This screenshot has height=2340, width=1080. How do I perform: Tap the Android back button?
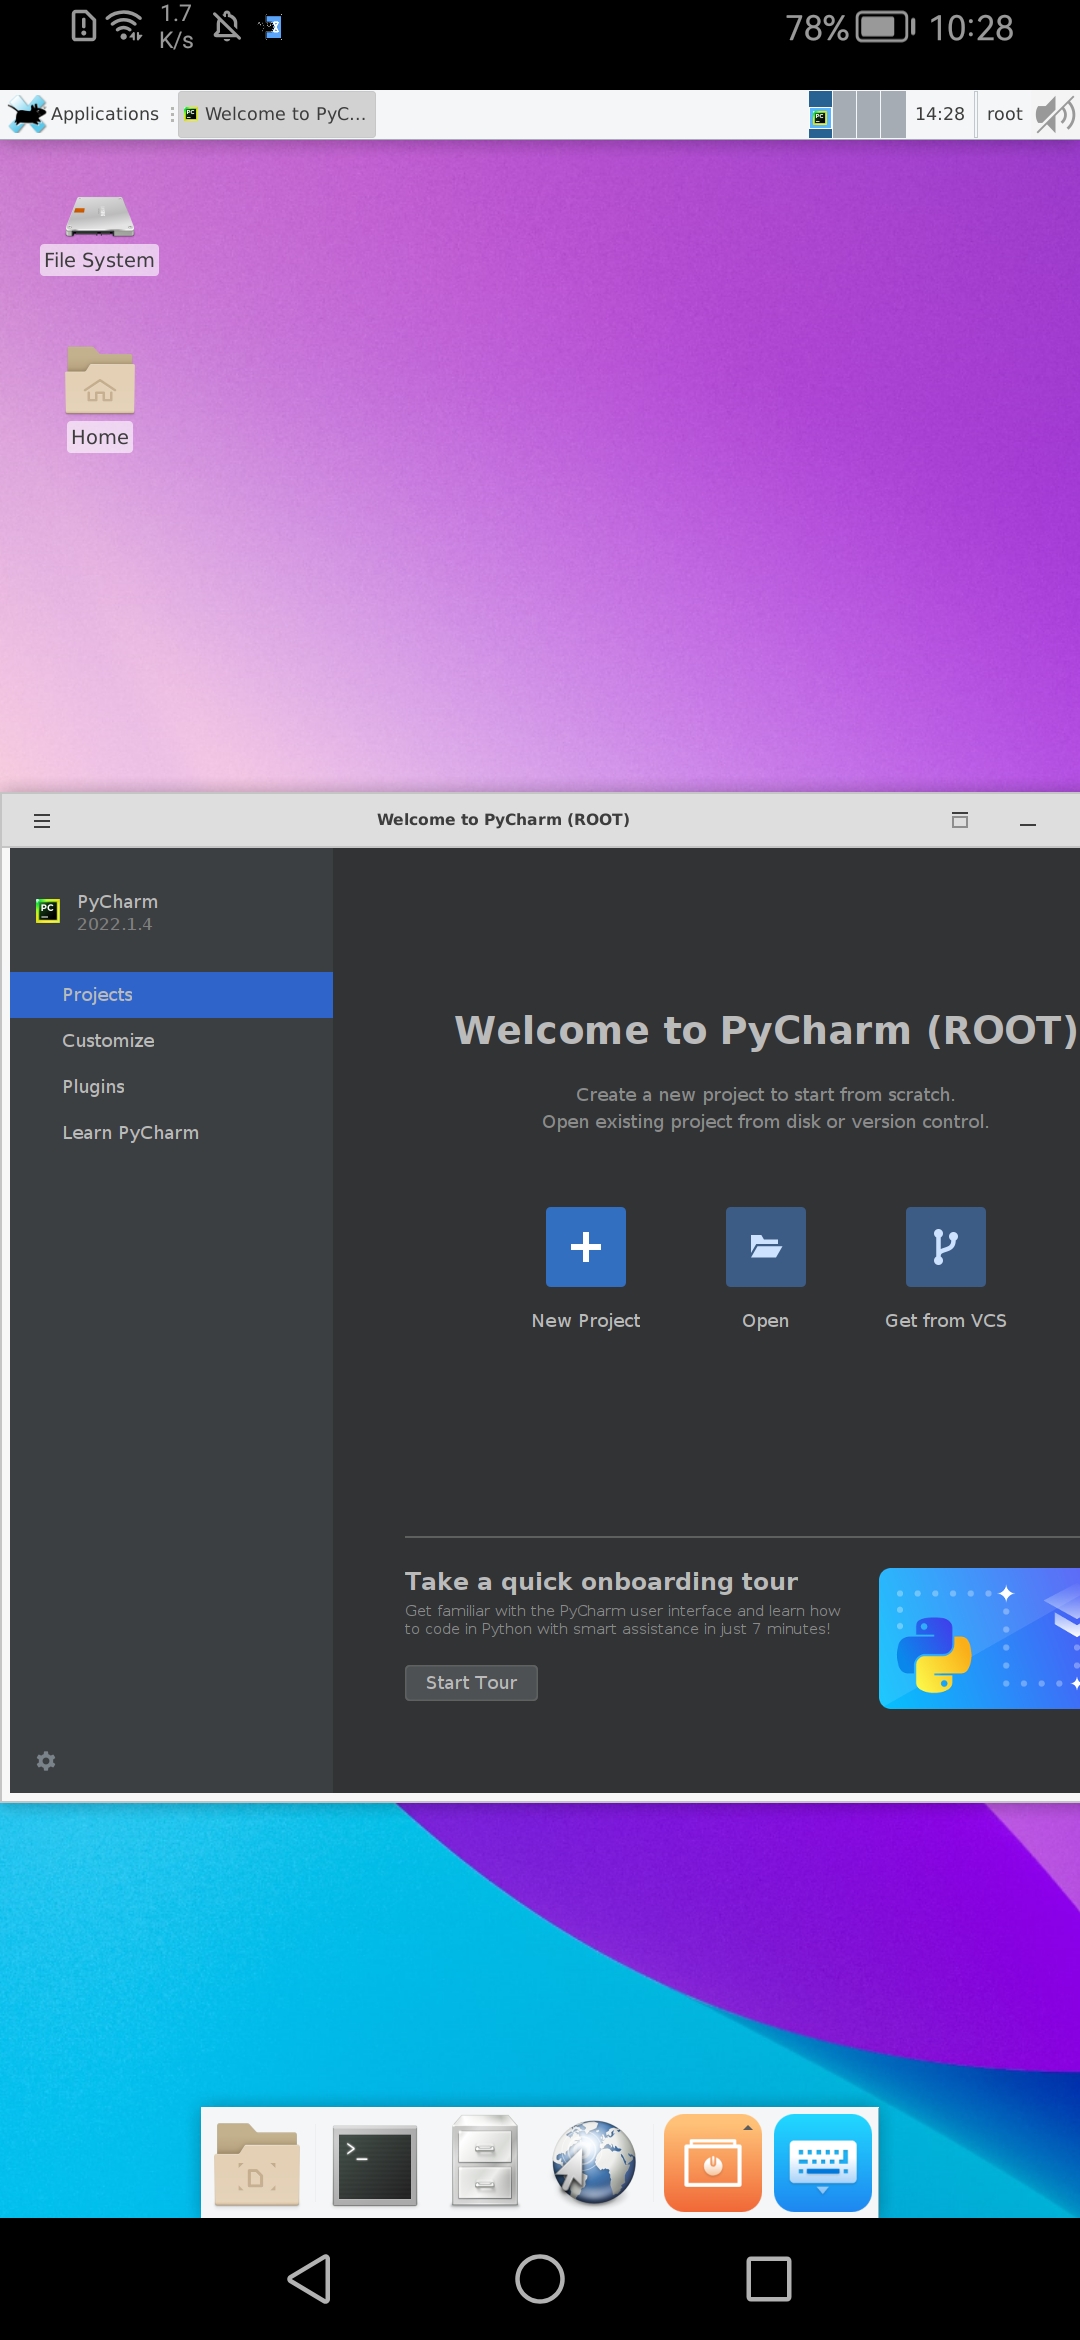(x=310, y=2279)
